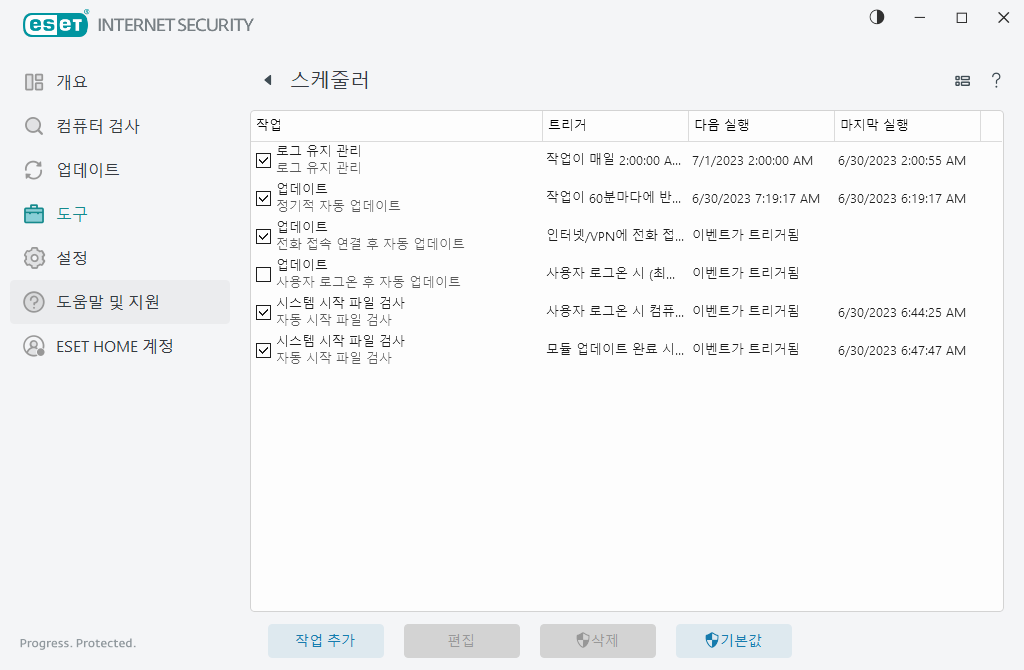
Task: Open the 개요 section in the sidebar
Action: tap(33, 82)
